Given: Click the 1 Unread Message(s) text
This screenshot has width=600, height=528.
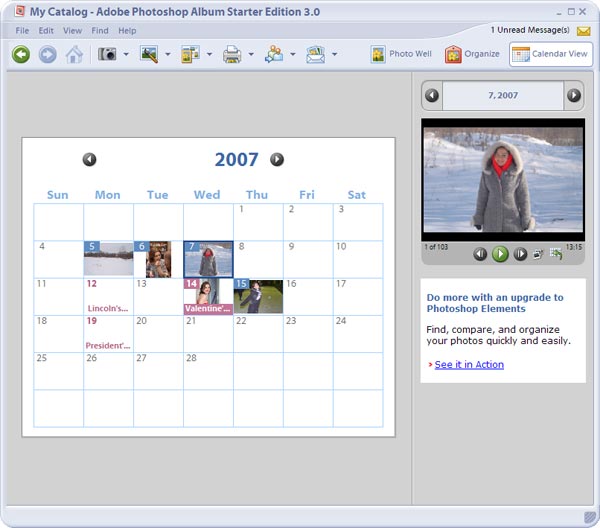Looking at the screenshot, I should (x=530, y=30).
